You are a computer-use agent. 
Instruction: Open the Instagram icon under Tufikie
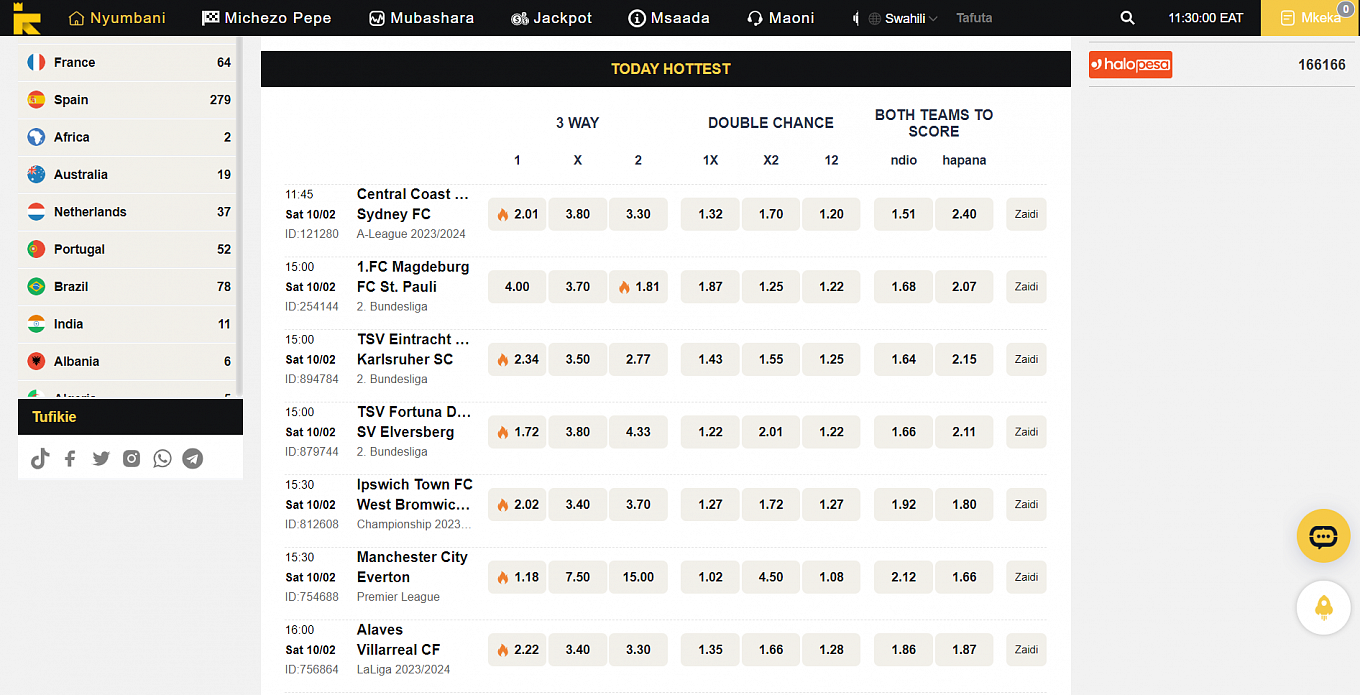(131, 458)
